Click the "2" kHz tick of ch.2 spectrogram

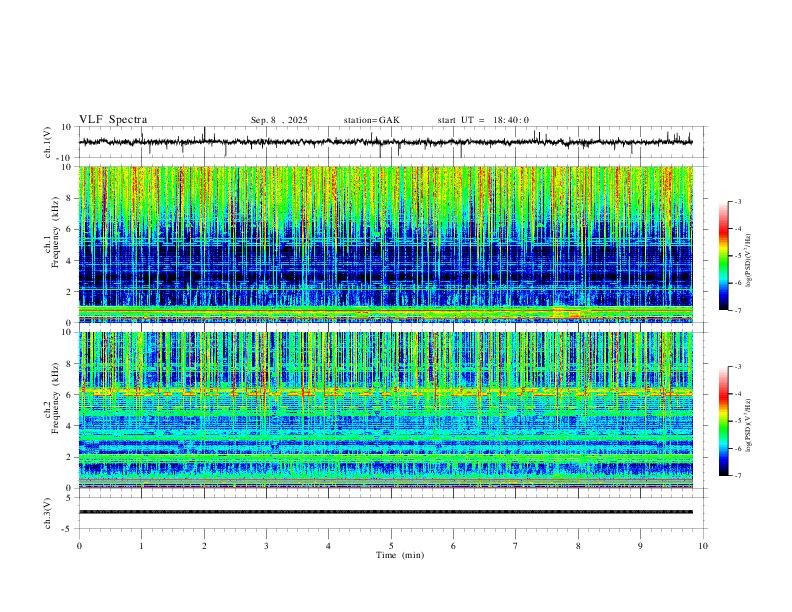[x=70, y=457]
